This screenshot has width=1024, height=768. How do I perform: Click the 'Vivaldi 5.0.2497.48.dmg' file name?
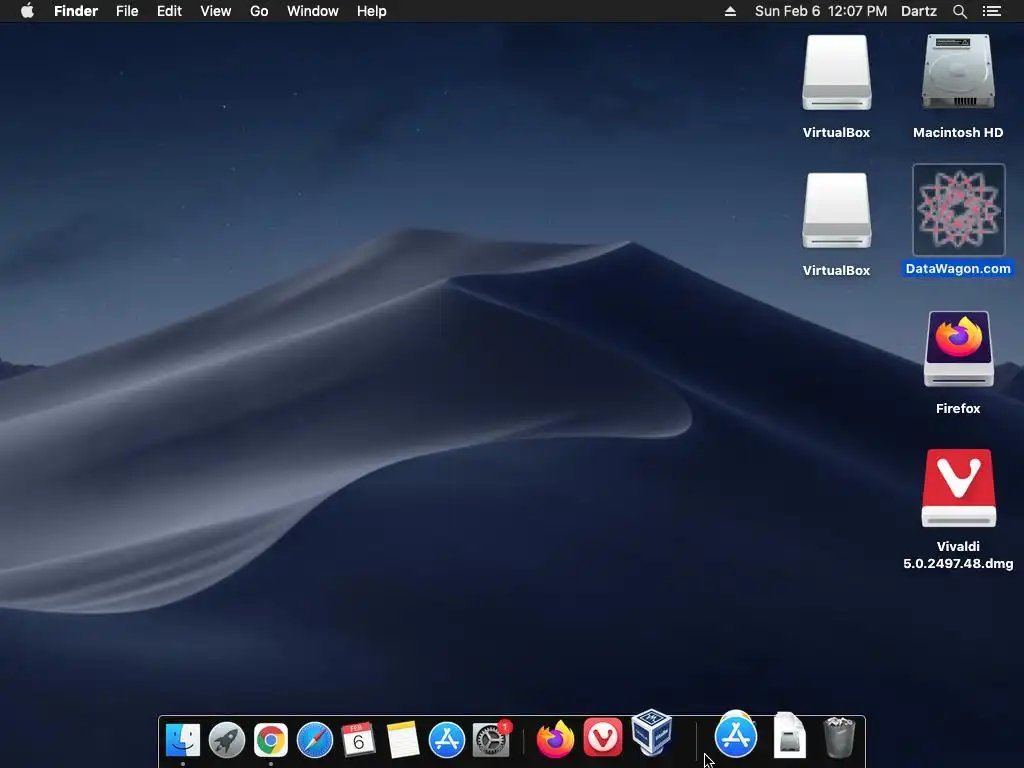click(958, 554)
